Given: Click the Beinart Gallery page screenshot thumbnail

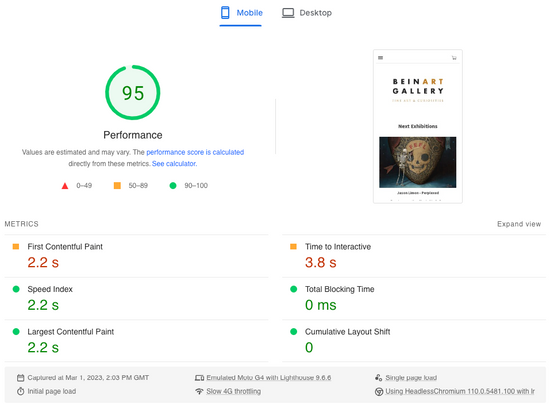Looking at the screenshot, I should (418, 126).
